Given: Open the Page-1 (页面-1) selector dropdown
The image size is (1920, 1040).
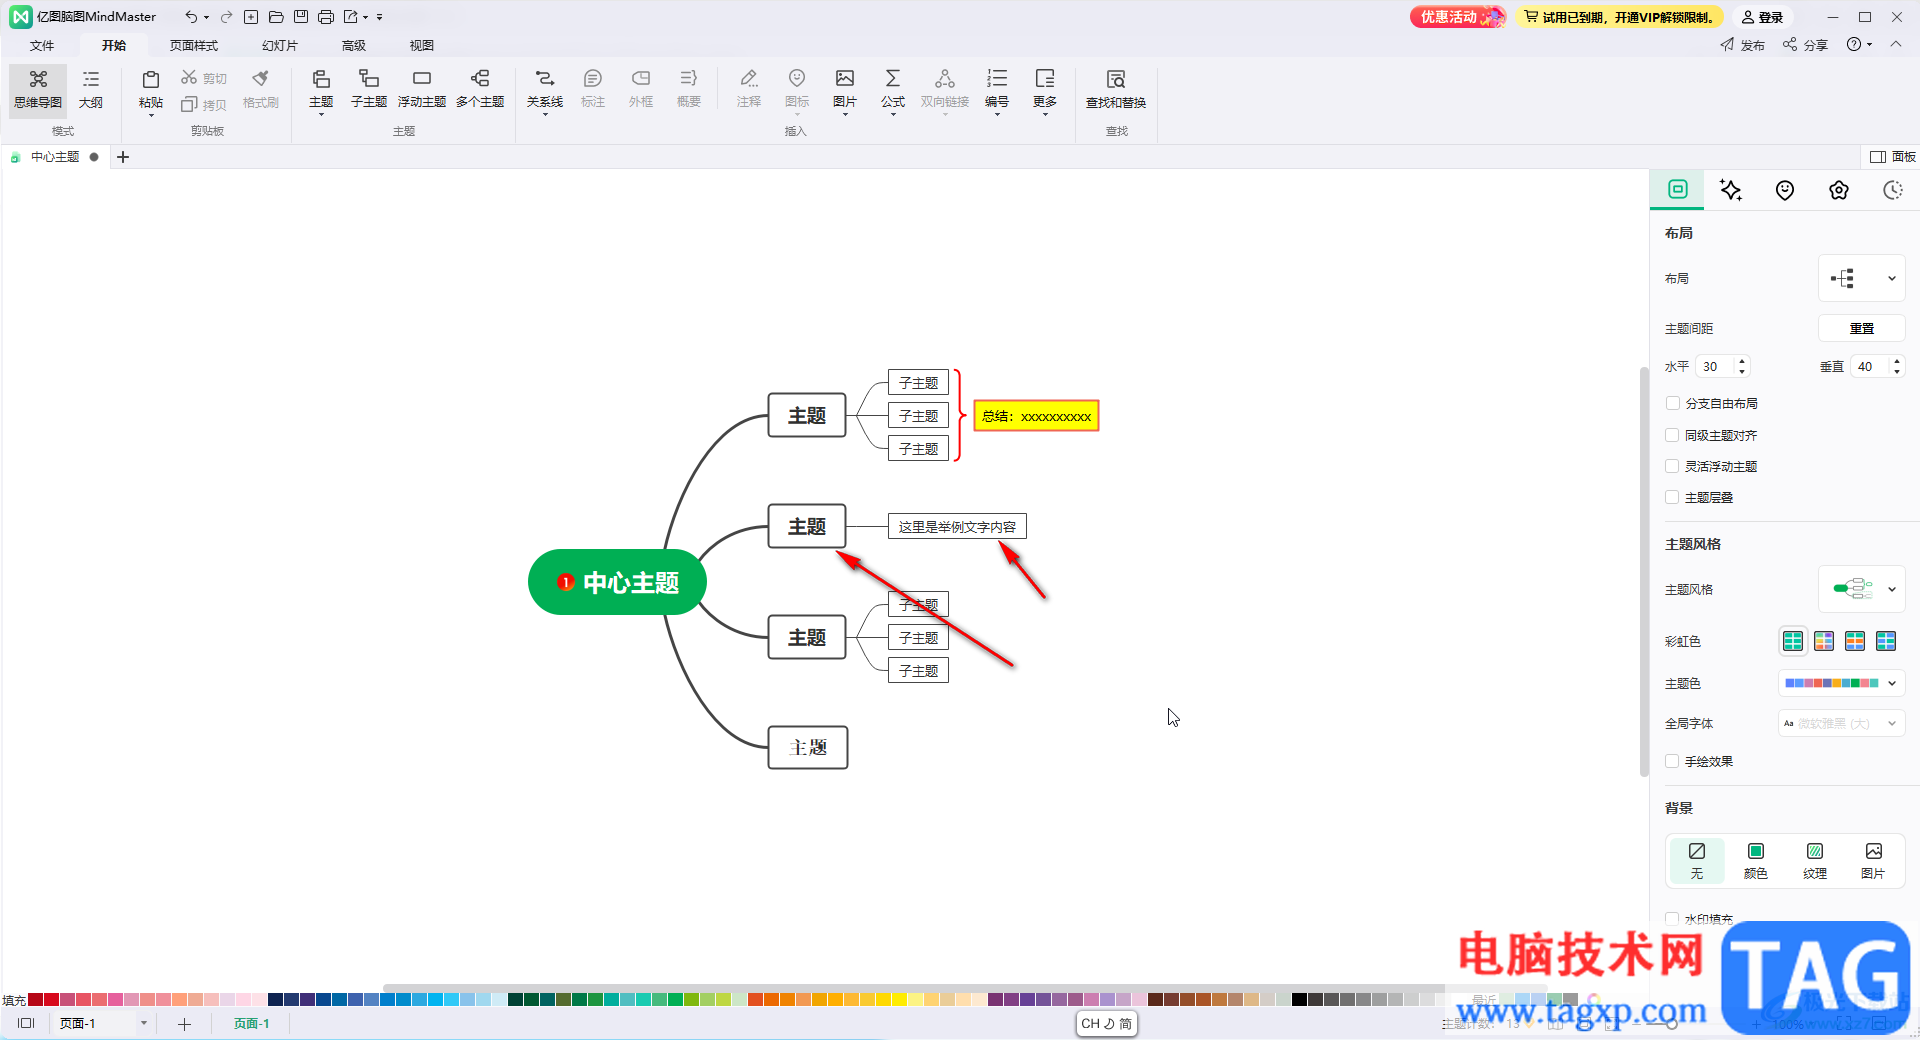Looking at the screenshot, I should tap(144, 1023).
